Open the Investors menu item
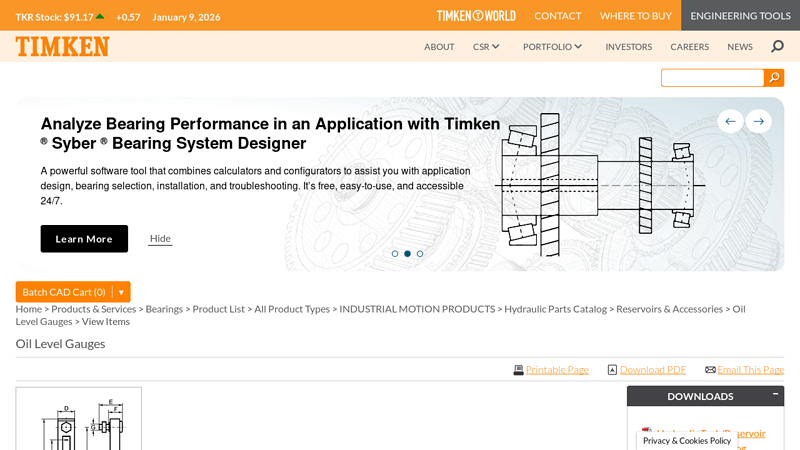The image size is (800, 450). [x=628, y=47]
